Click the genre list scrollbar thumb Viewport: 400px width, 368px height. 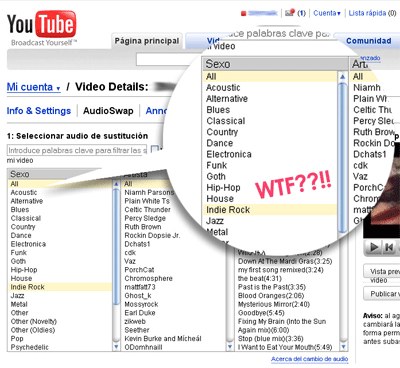(116, 247)
